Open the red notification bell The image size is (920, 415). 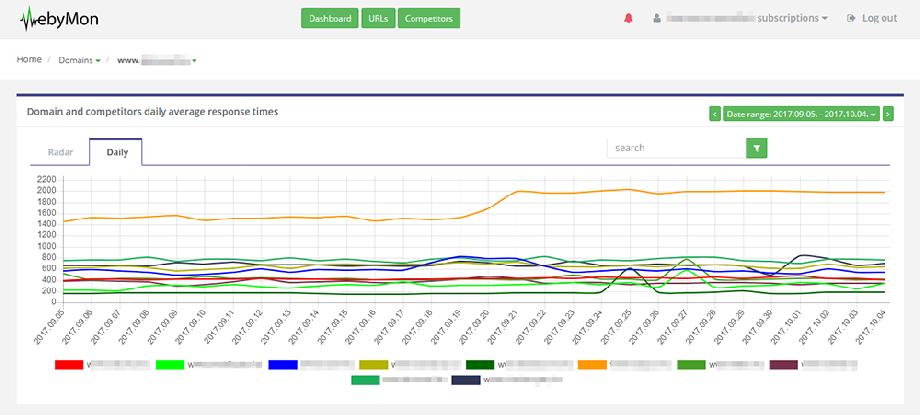click(628, 18)
